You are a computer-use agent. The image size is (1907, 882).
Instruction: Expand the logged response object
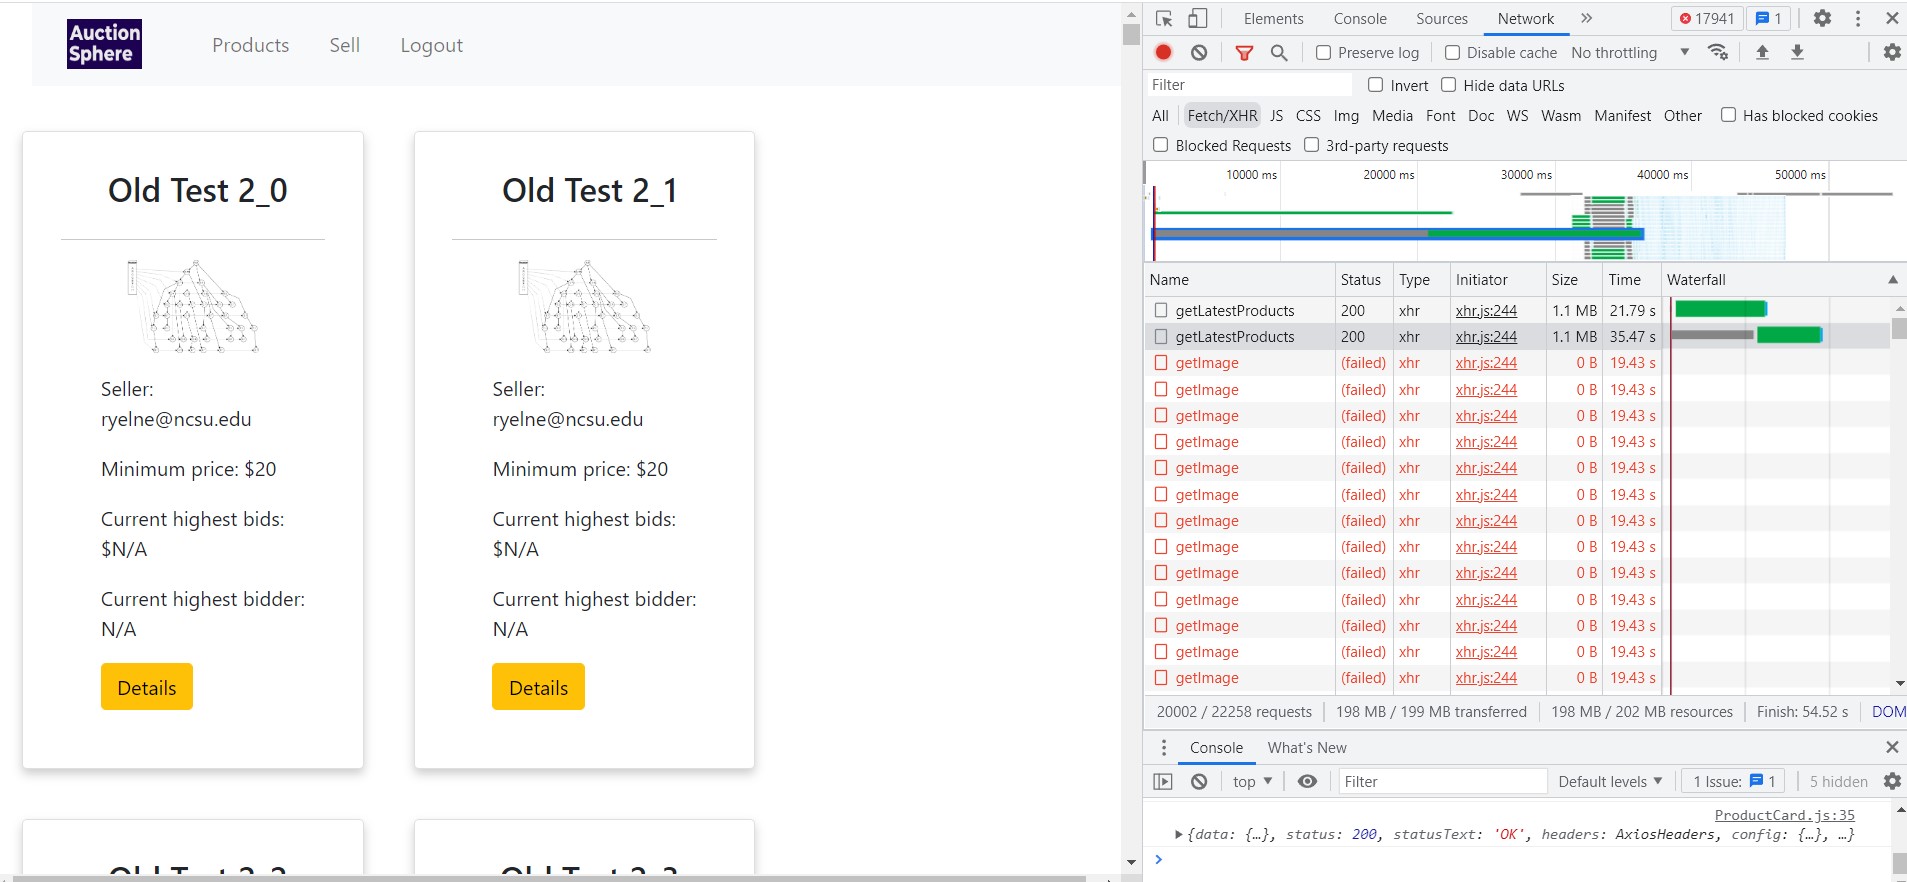[x=1179, y=835]
